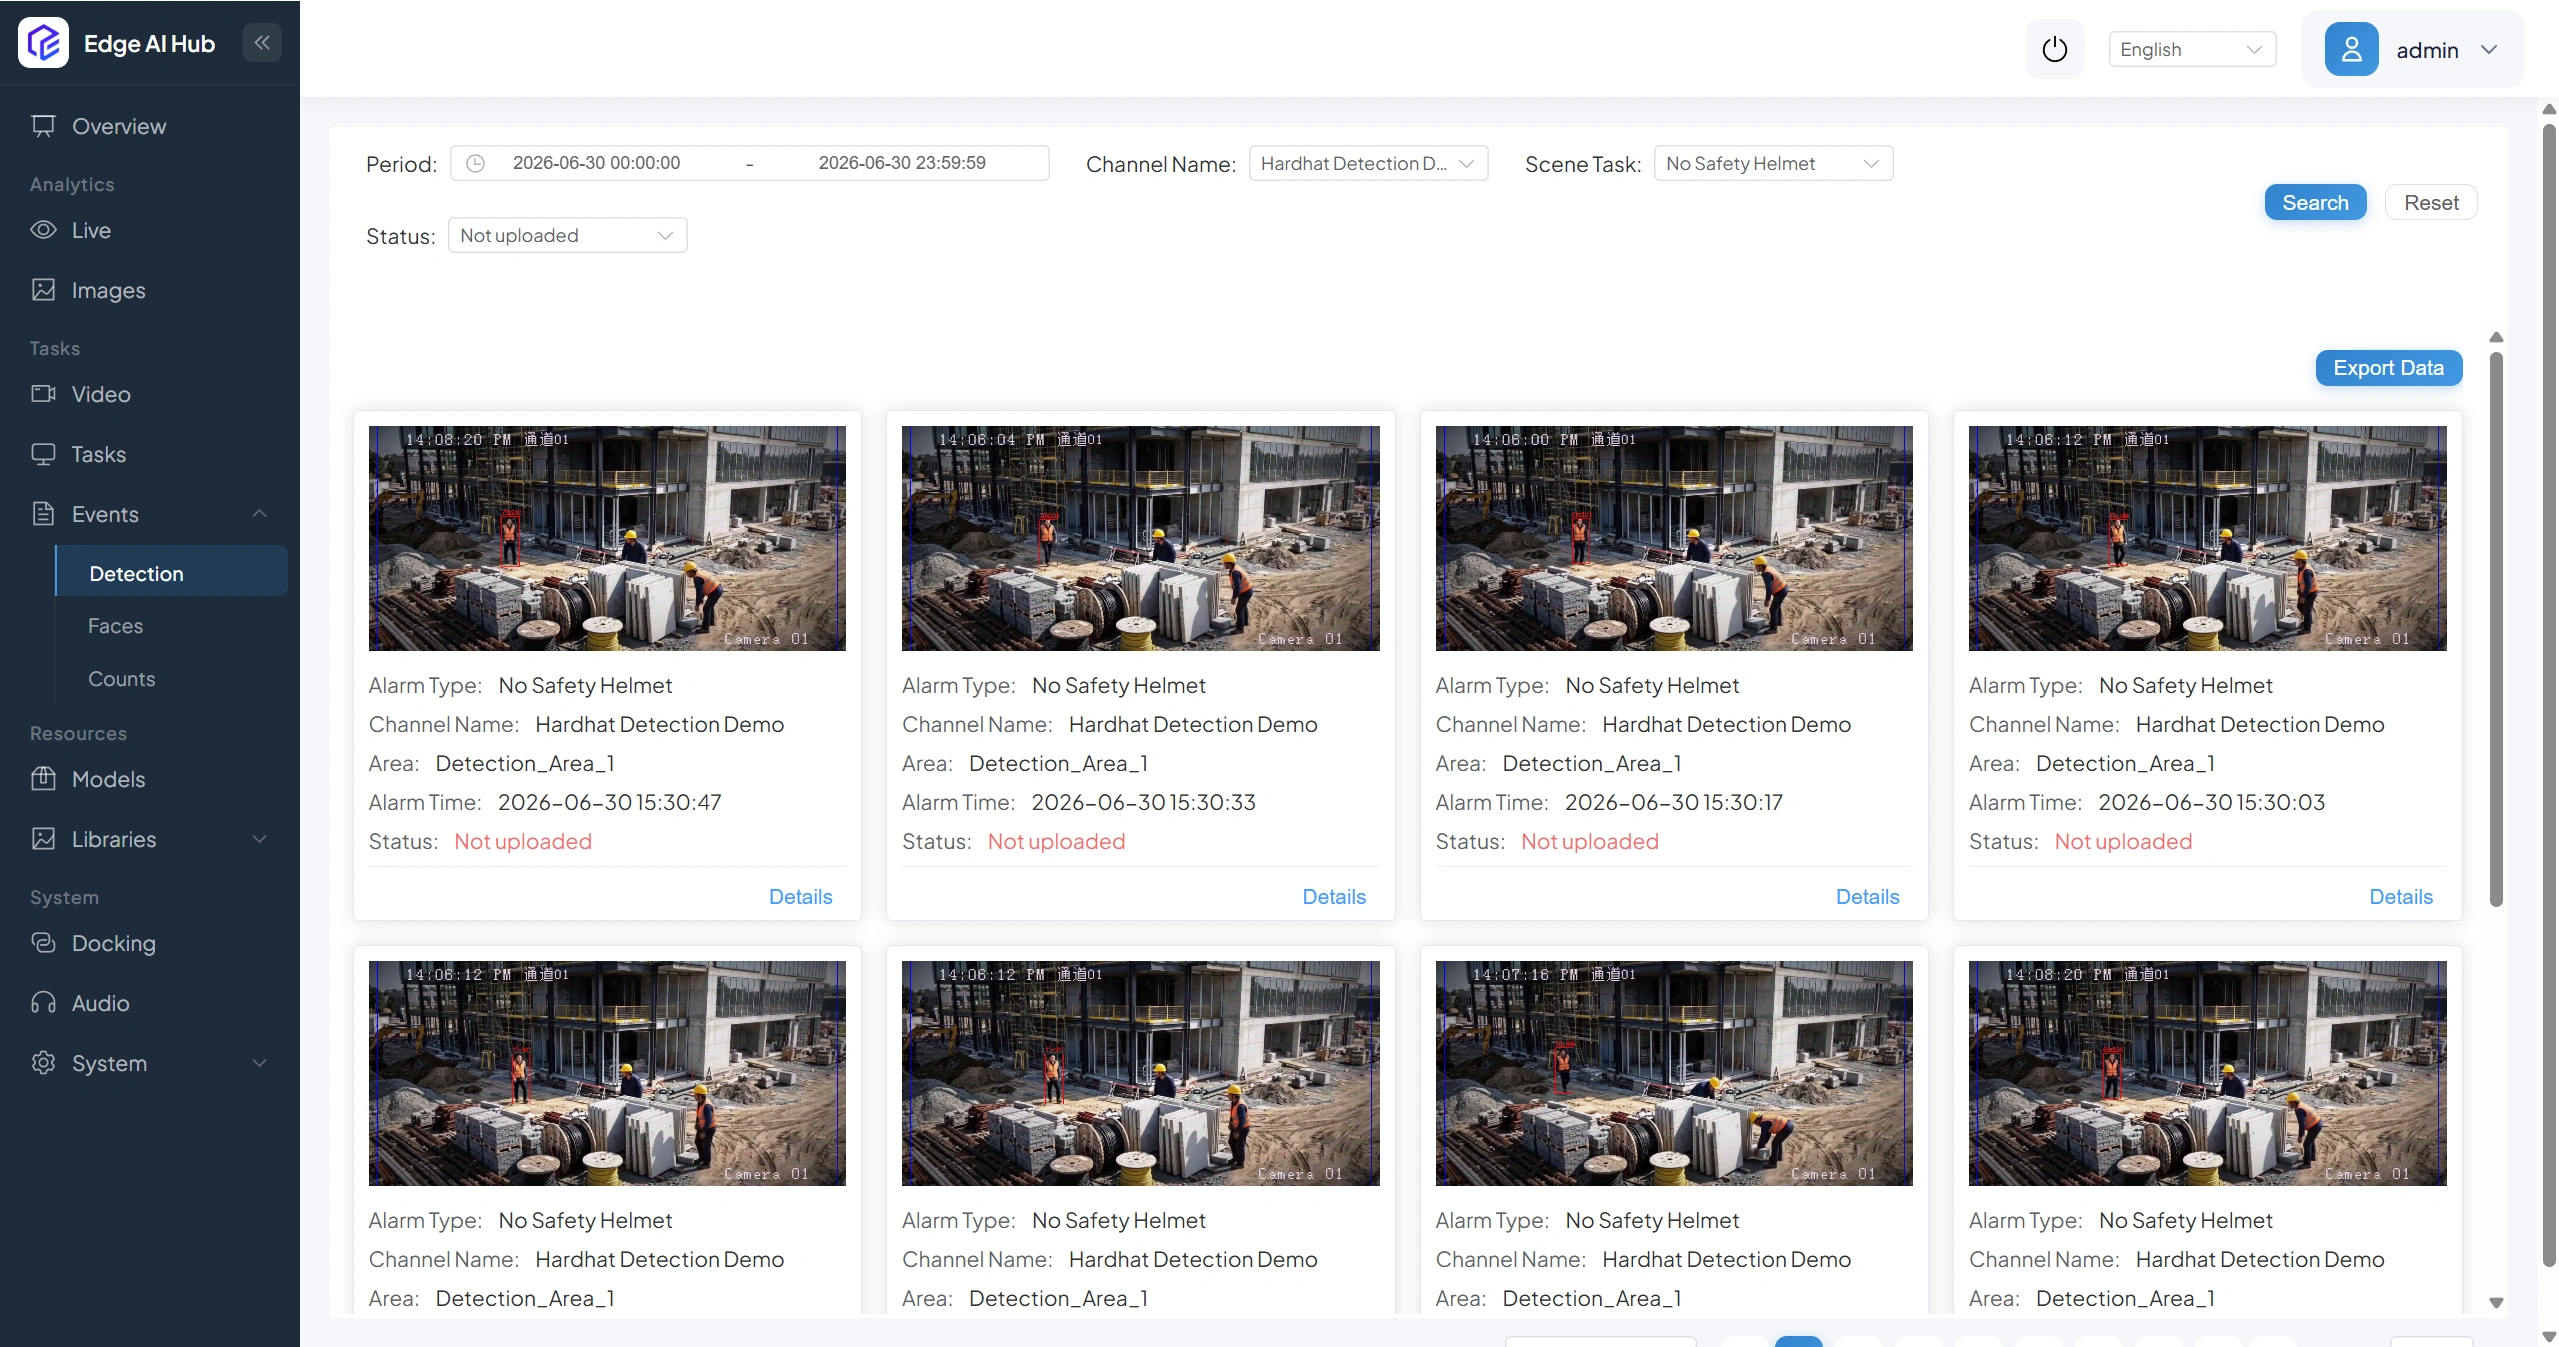The image size is (2559, 1347).
Task: Click the Docking link icon
Action: [x=43, y=943]
